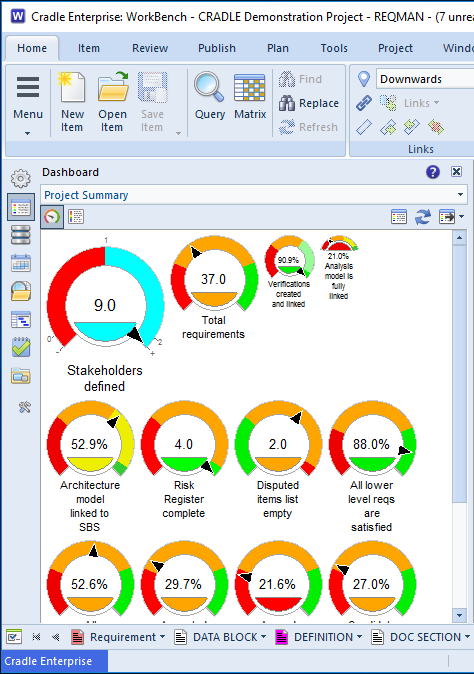Select the Dashboard sidebar icon
This screenshot has height=674, width=474.
tap(21, 208)
